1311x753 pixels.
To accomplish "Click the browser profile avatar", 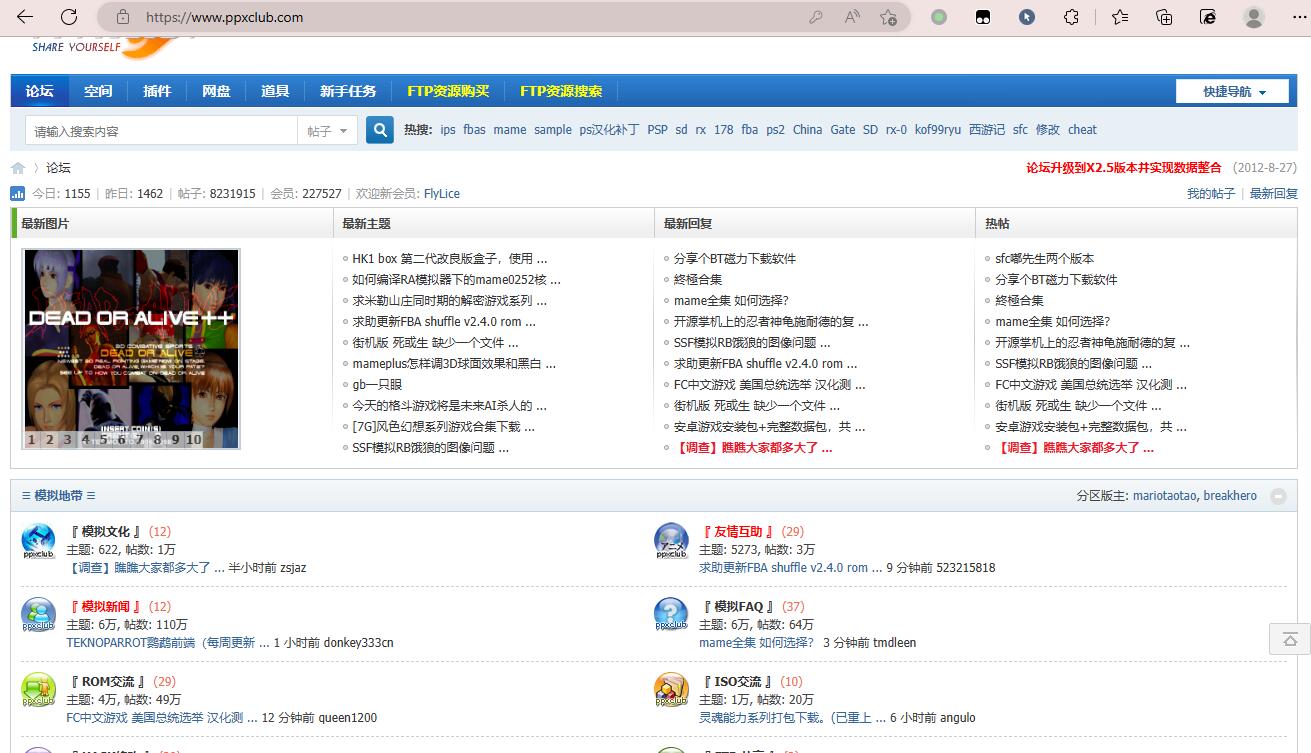I will [x=1253, y=17].
